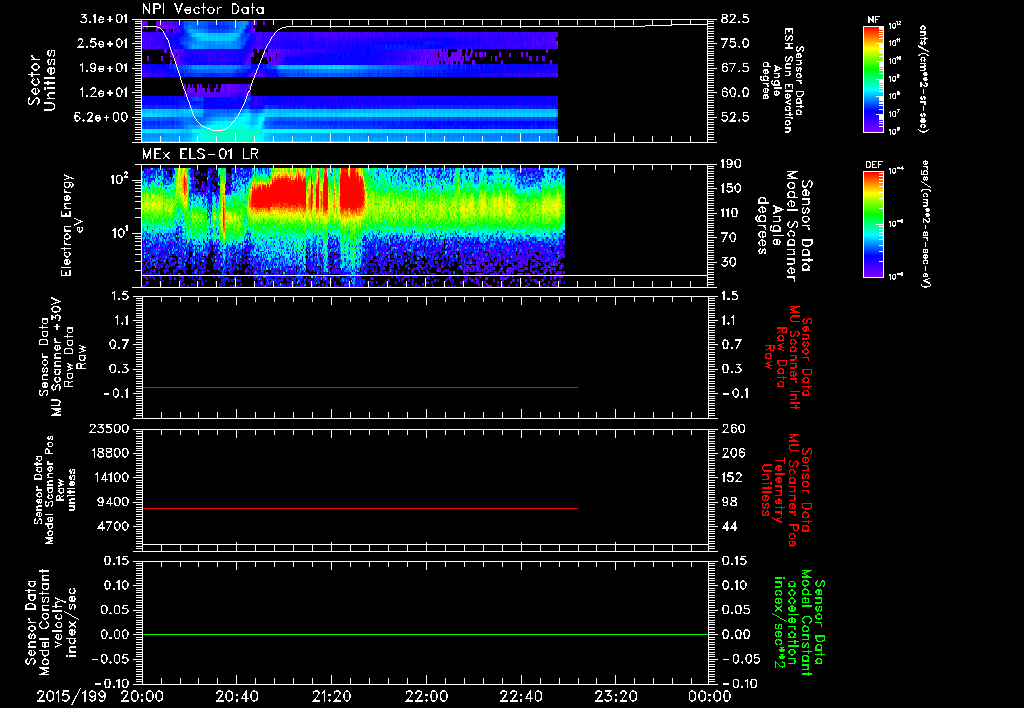Image resolution: width=1024 pixels, height=708 pixels.
Task: Click the 82.5 sun elevation tick
Action: 735,19
